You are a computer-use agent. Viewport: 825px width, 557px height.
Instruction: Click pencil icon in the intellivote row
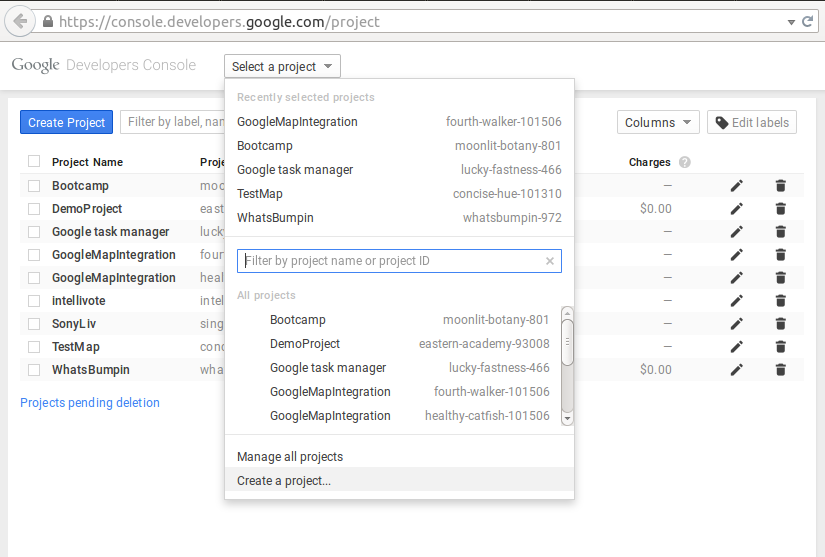coord(737,301)
